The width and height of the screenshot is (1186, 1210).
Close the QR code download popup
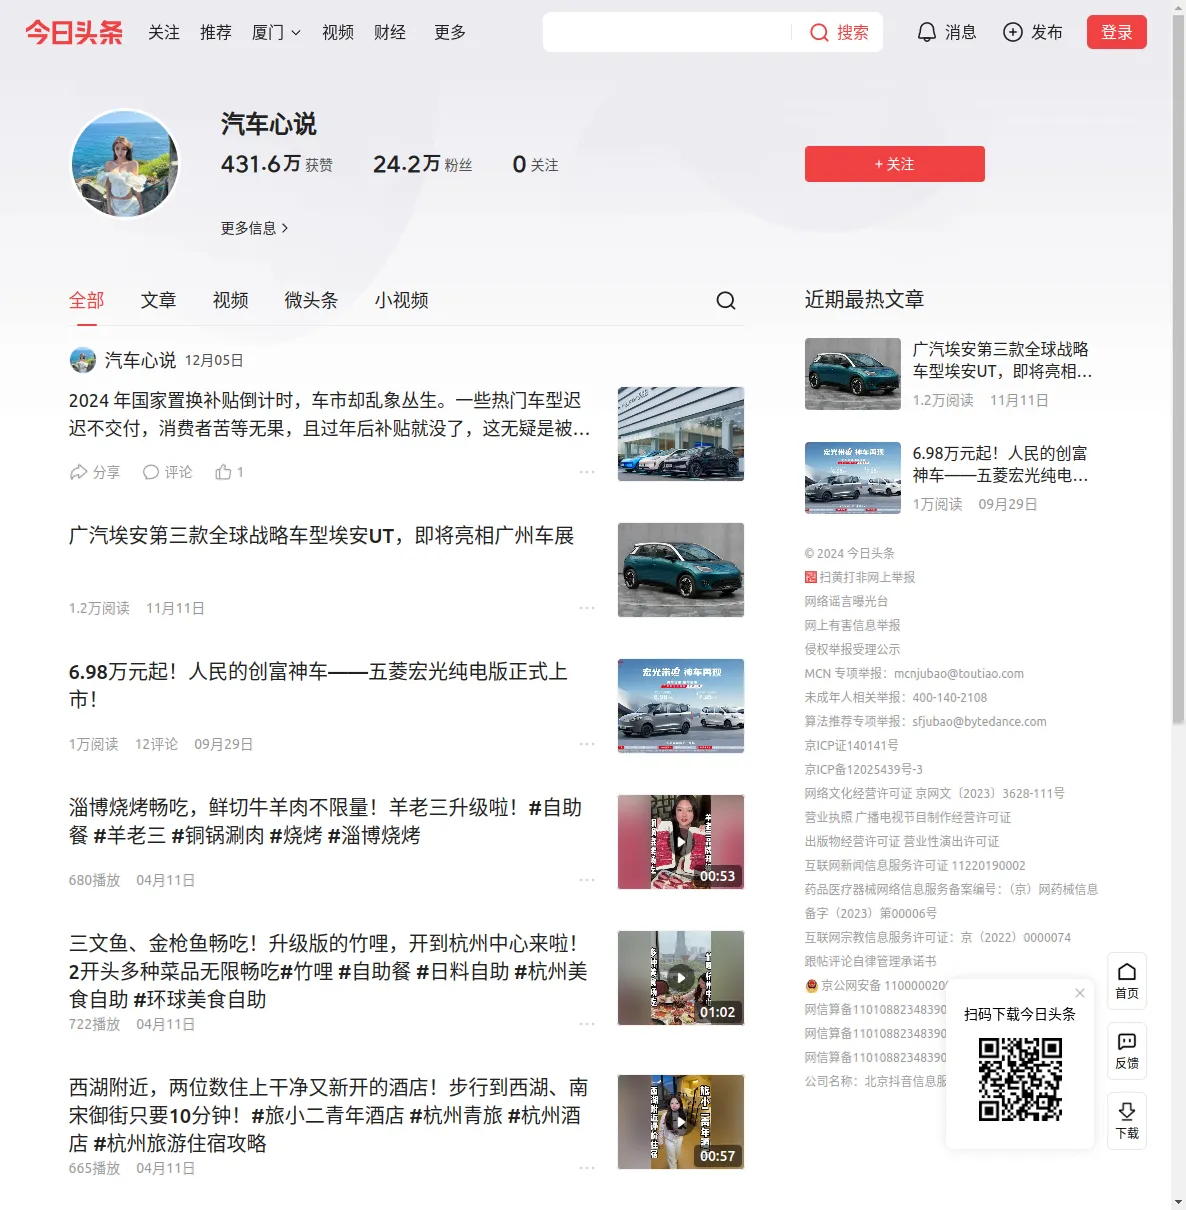coord(1080,993)
